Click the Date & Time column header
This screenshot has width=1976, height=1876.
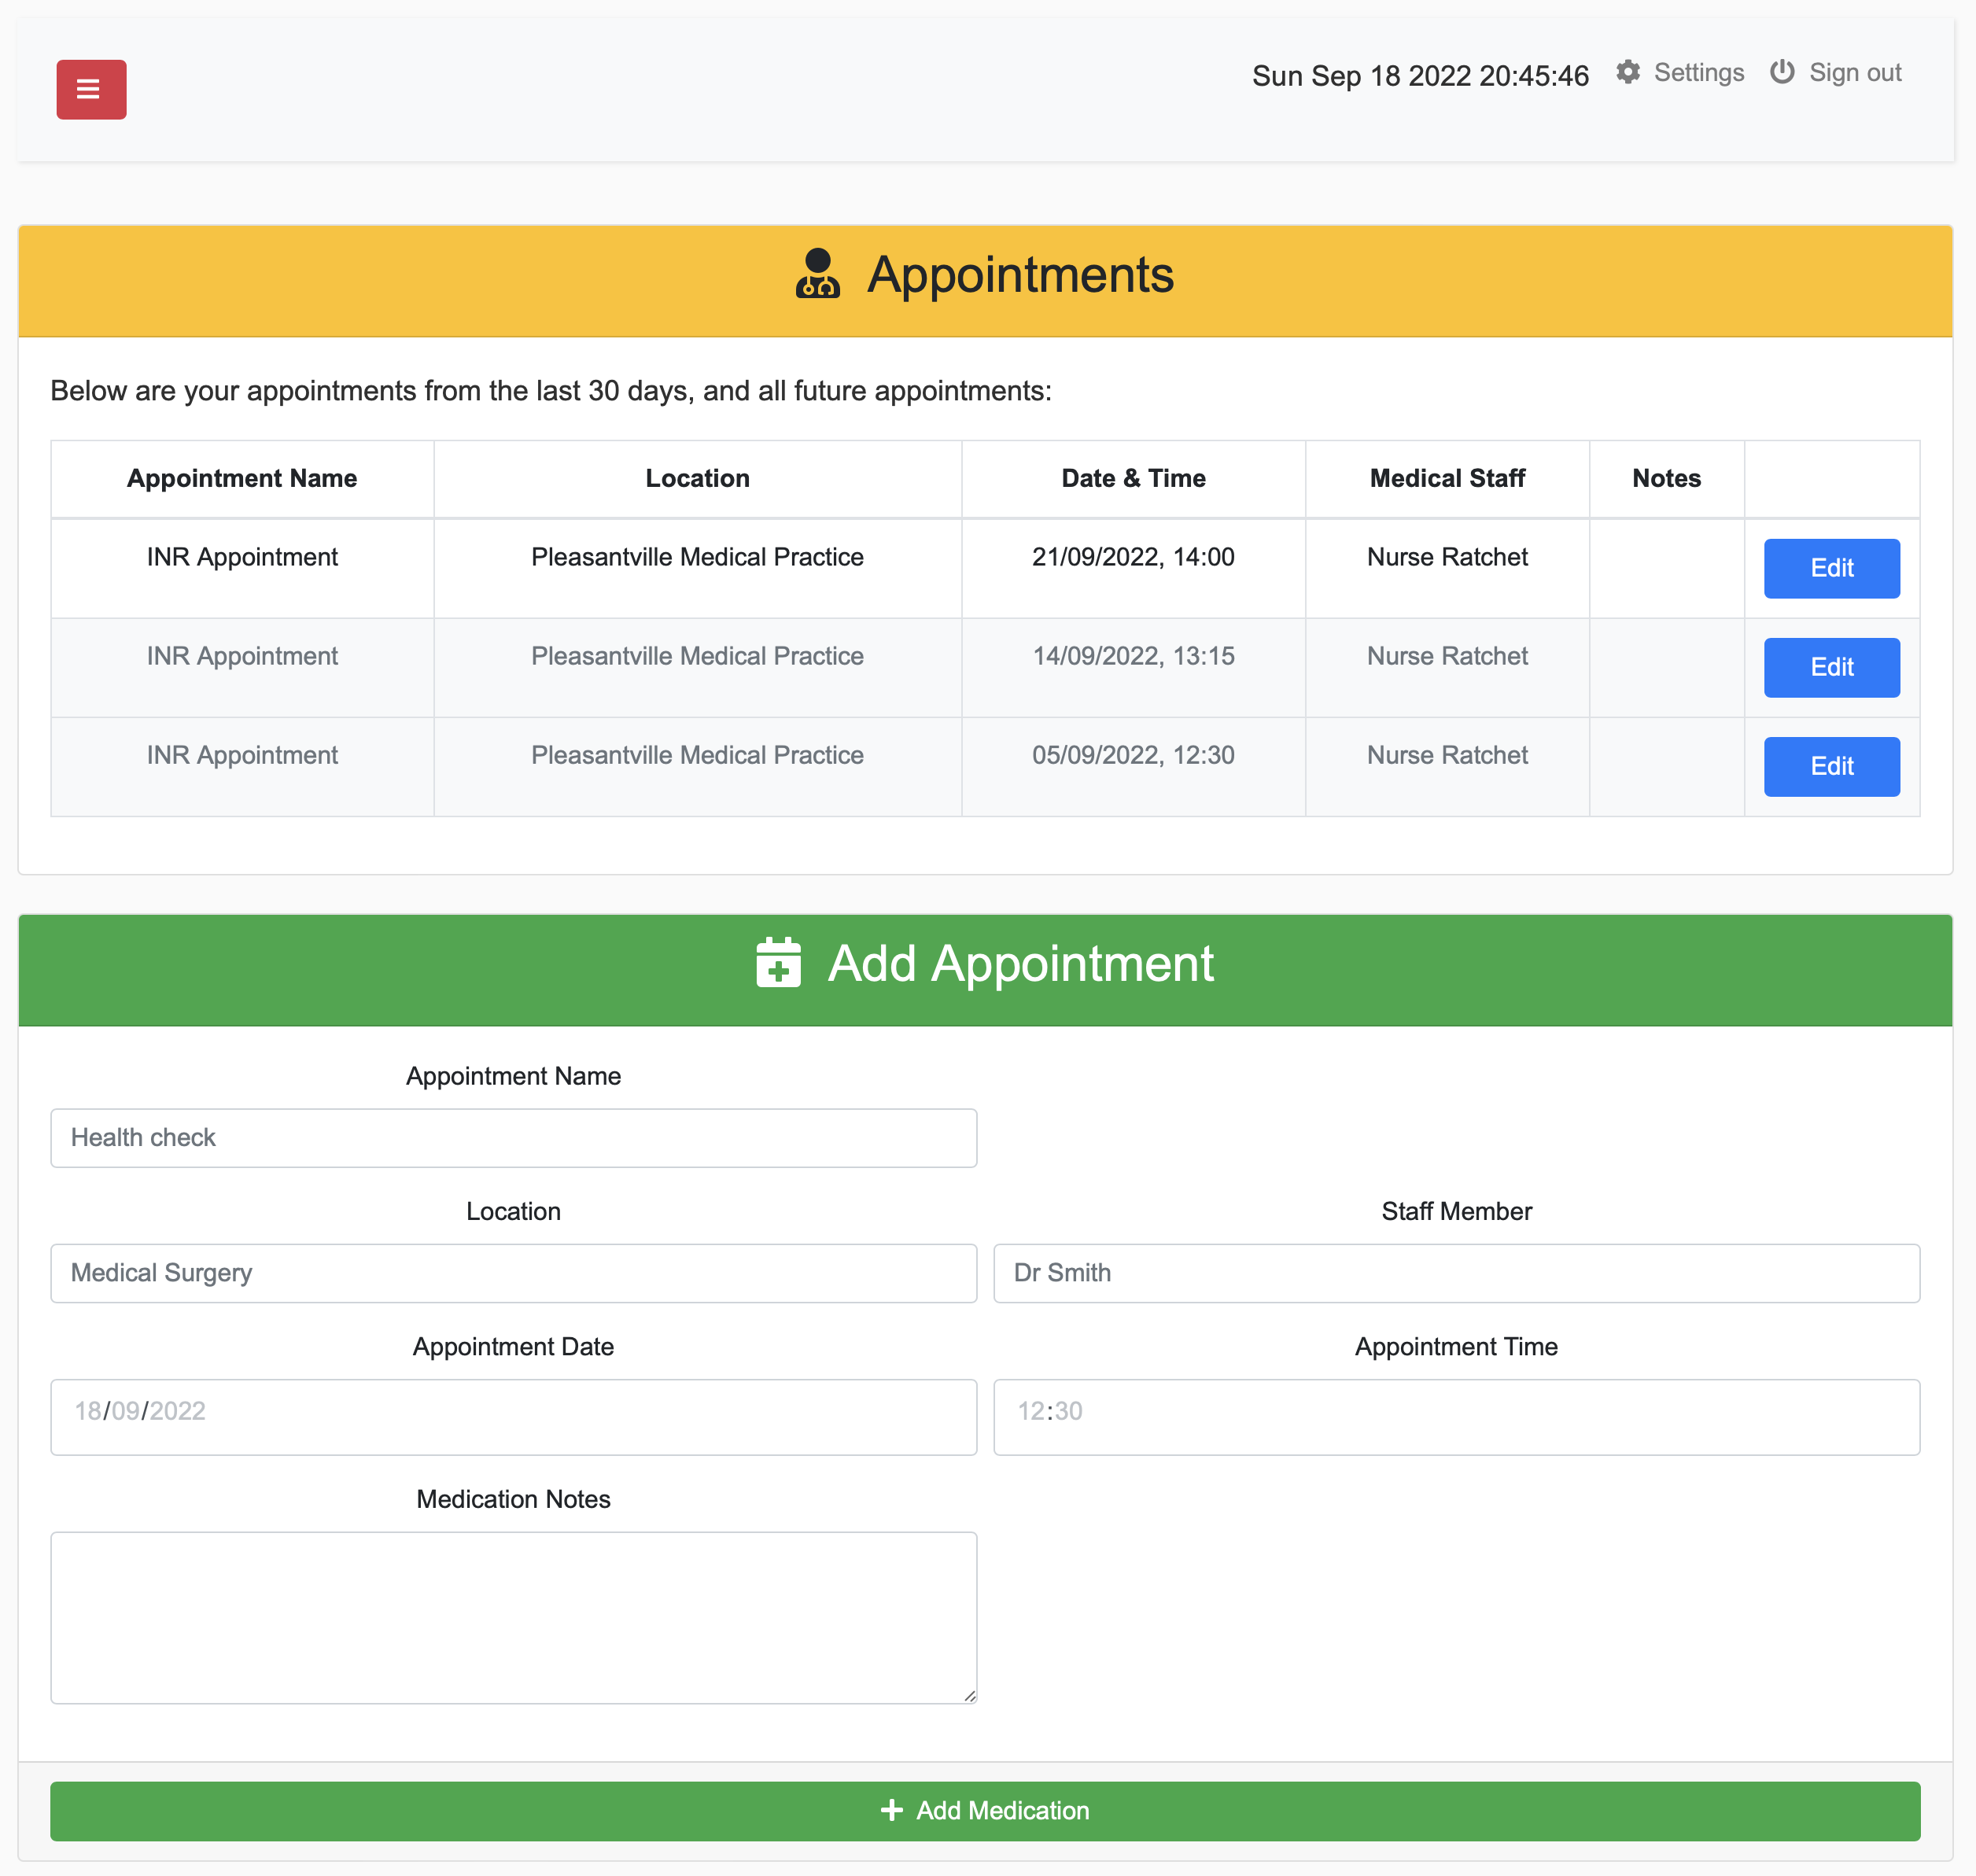tap(1133, 479)
